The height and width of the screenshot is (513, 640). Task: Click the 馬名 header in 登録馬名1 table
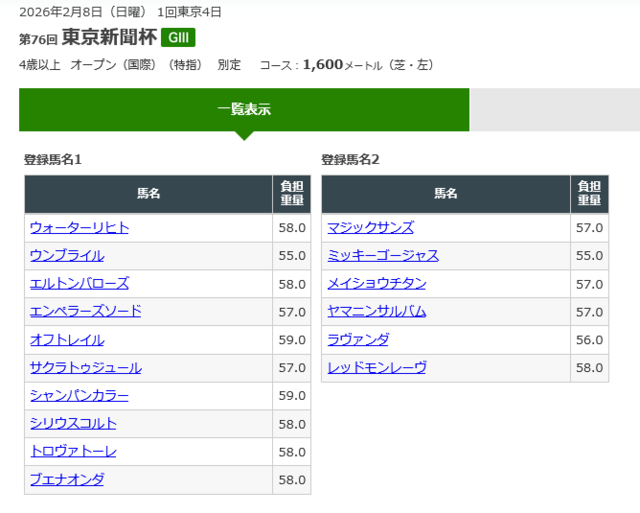click(148, 194)
